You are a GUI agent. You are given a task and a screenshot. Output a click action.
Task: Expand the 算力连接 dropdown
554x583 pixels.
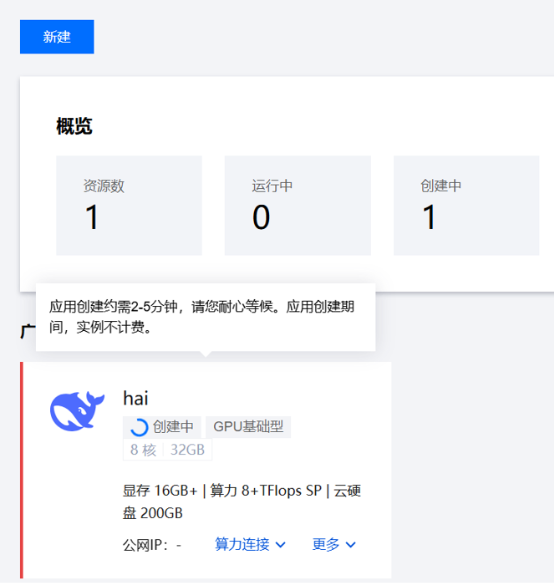pos(250,544)
